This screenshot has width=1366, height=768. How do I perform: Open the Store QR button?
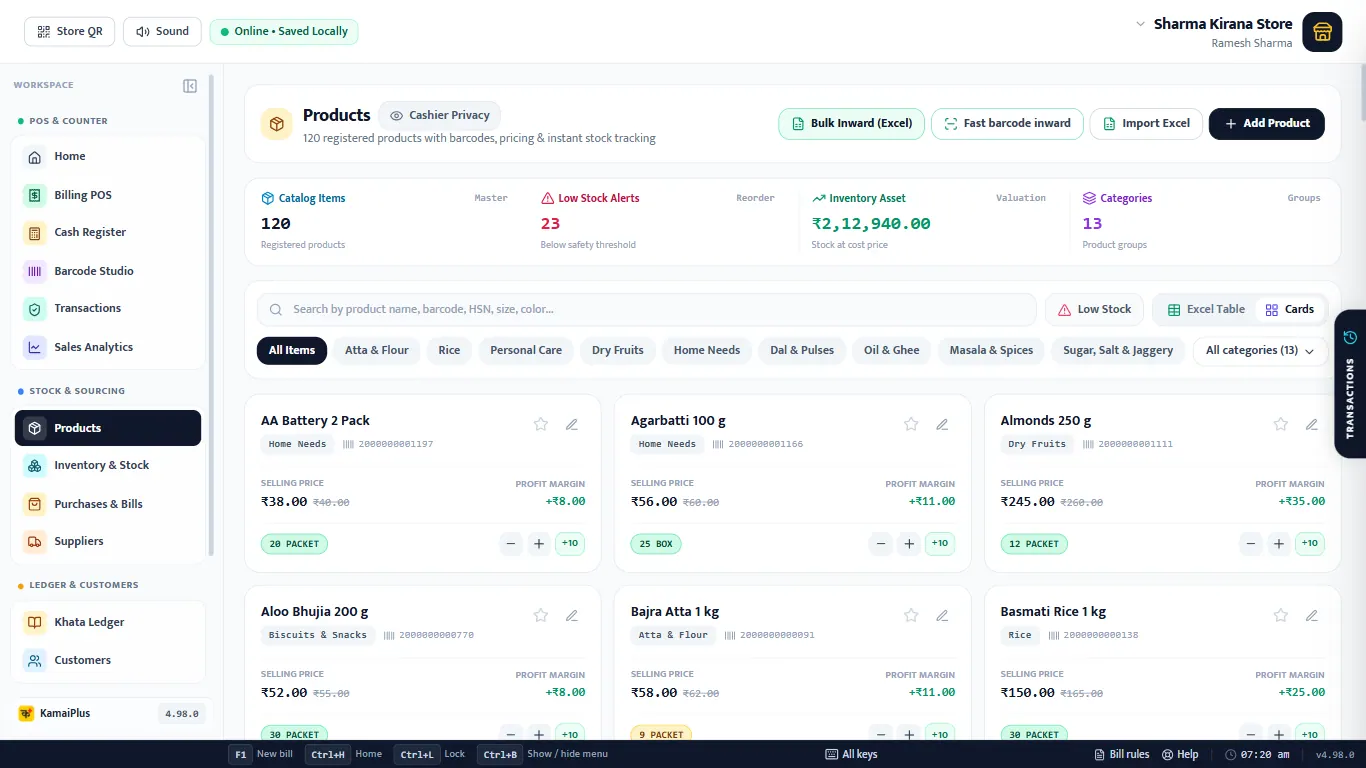pos(70,31)
